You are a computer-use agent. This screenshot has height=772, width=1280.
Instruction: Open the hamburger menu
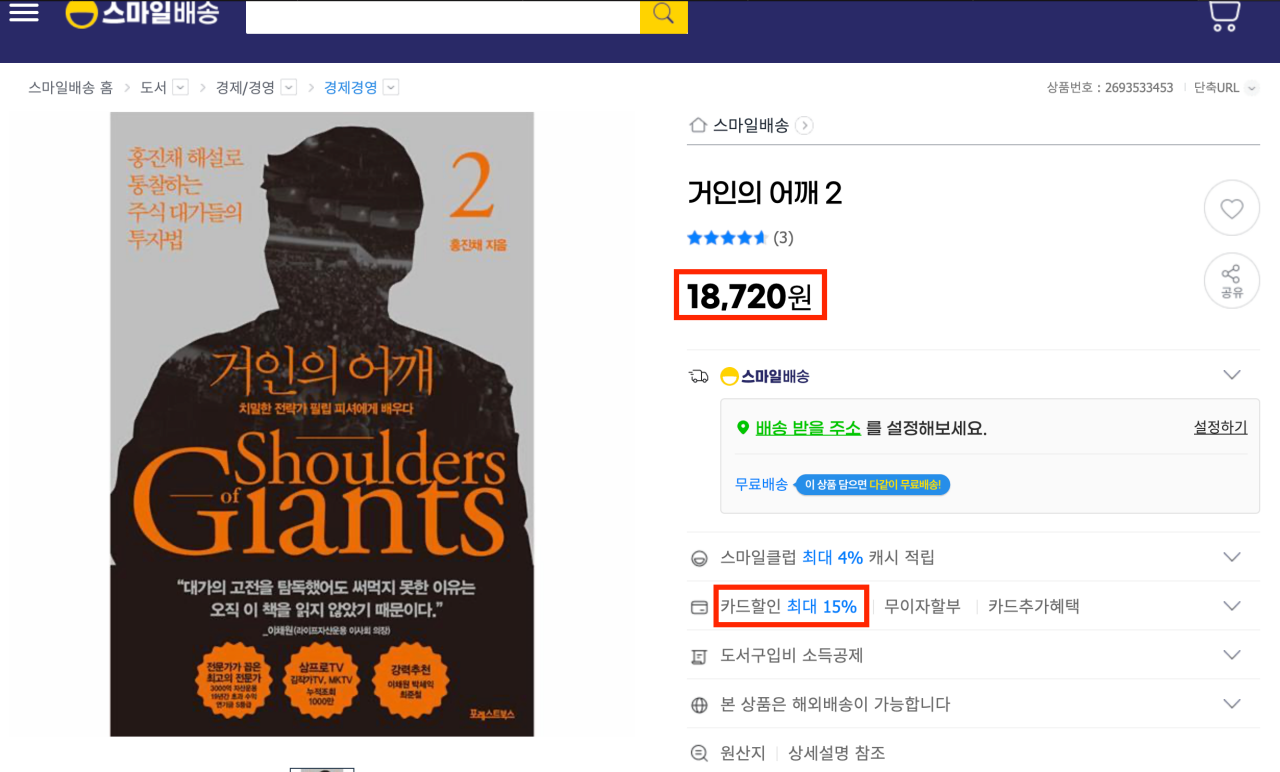pyautogui.click(x=23, y=12)
